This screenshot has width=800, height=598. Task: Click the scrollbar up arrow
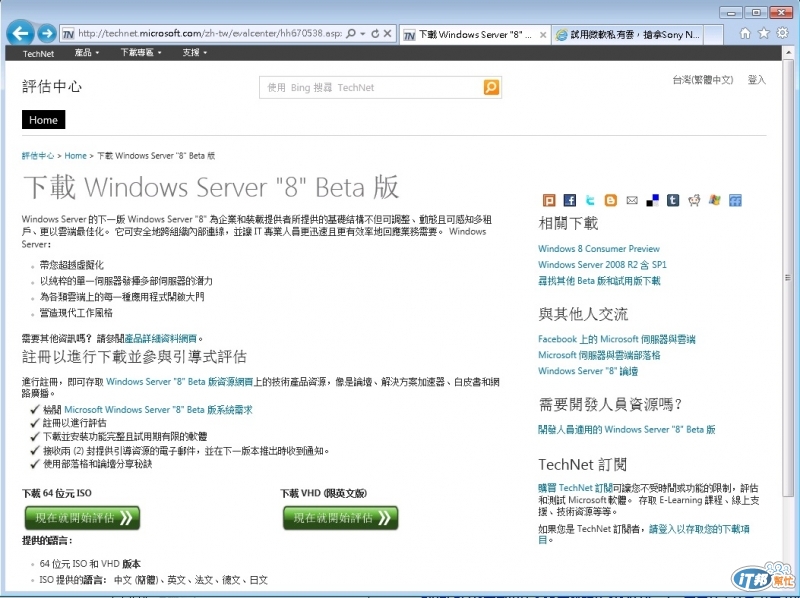coord(788,53)
